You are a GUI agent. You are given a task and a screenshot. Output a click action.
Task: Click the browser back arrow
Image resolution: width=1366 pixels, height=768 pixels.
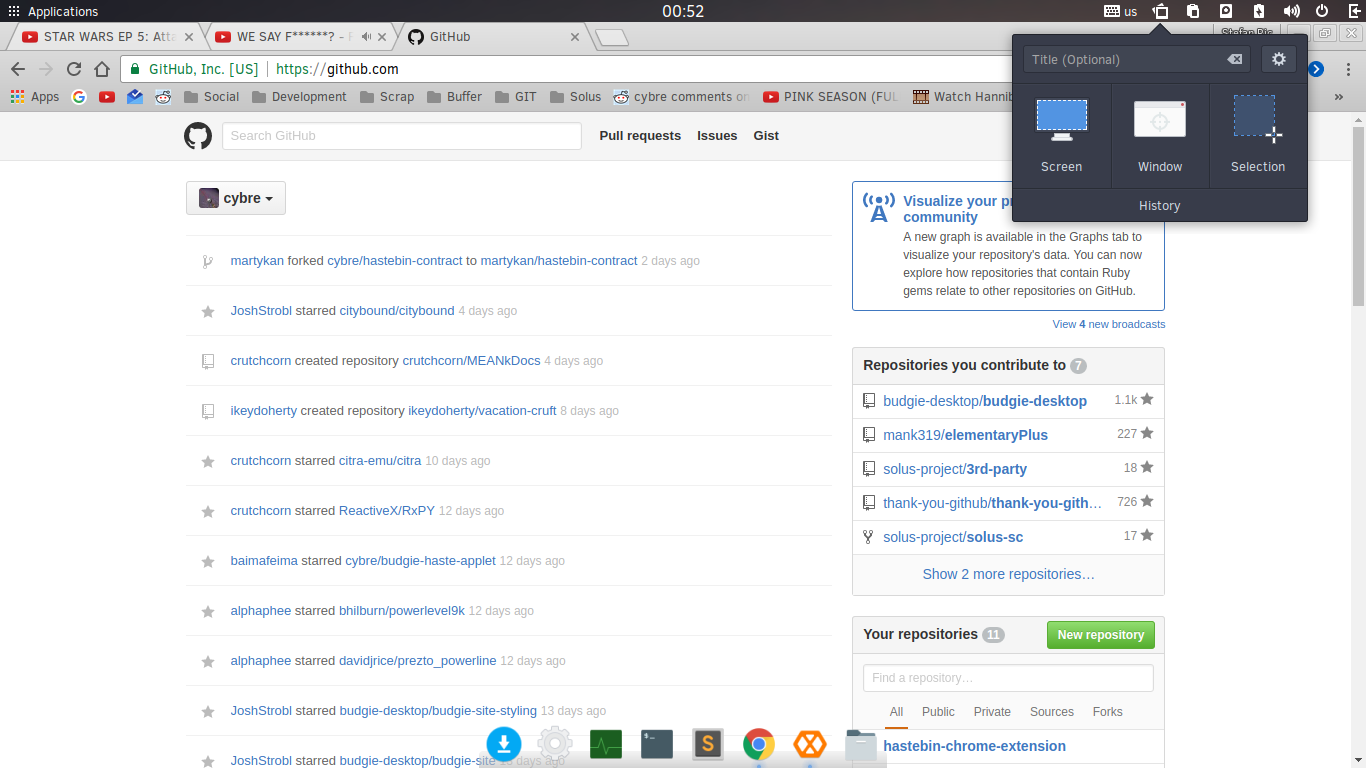18,69
